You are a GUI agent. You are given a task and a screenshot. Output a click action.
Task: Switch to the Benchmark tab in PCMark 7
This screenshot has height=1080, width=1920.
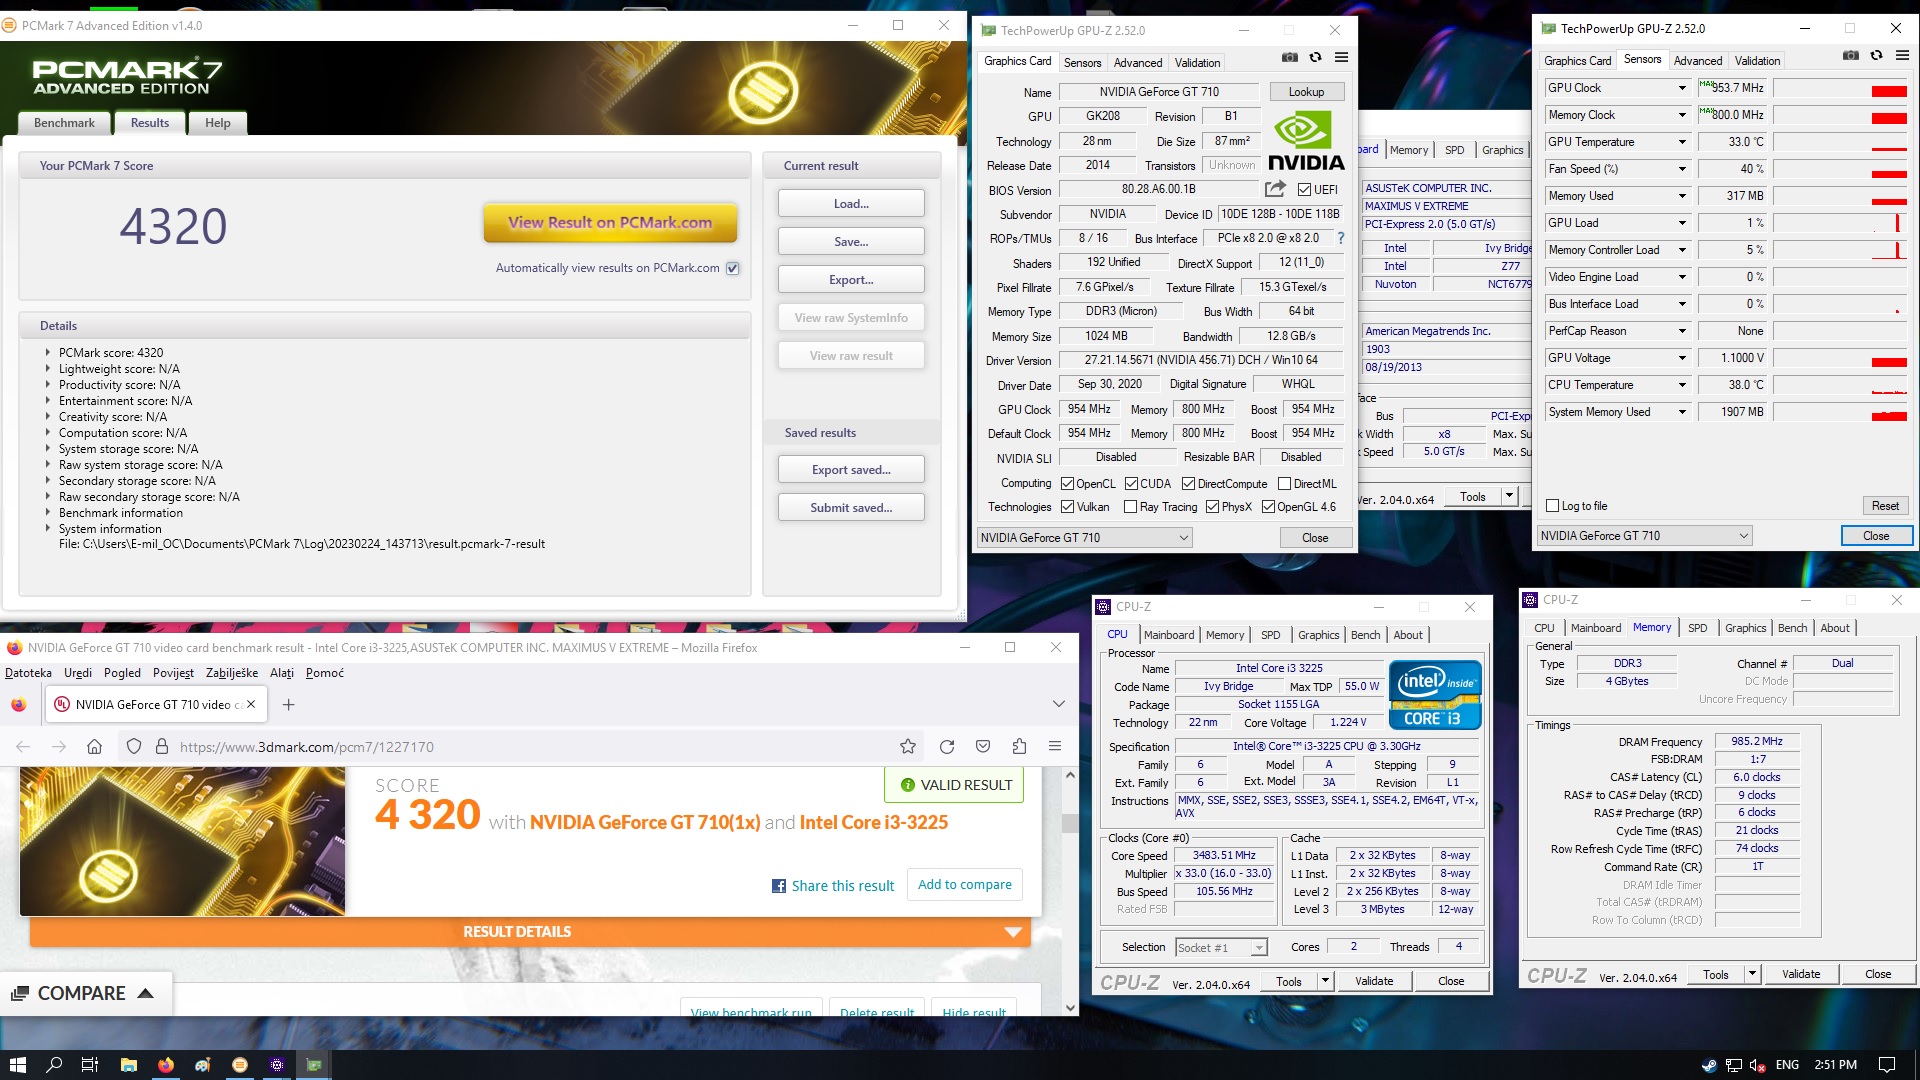64,123
